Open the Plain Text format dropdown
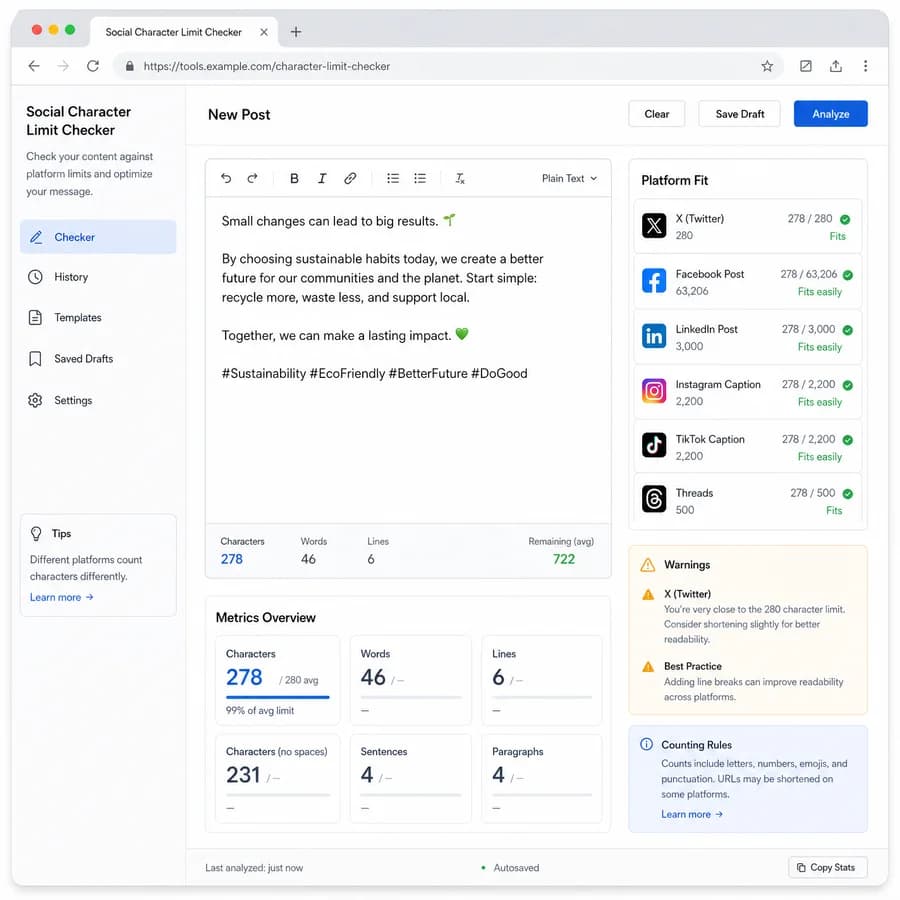Viewport: 900px width, 900px height. 569,179
